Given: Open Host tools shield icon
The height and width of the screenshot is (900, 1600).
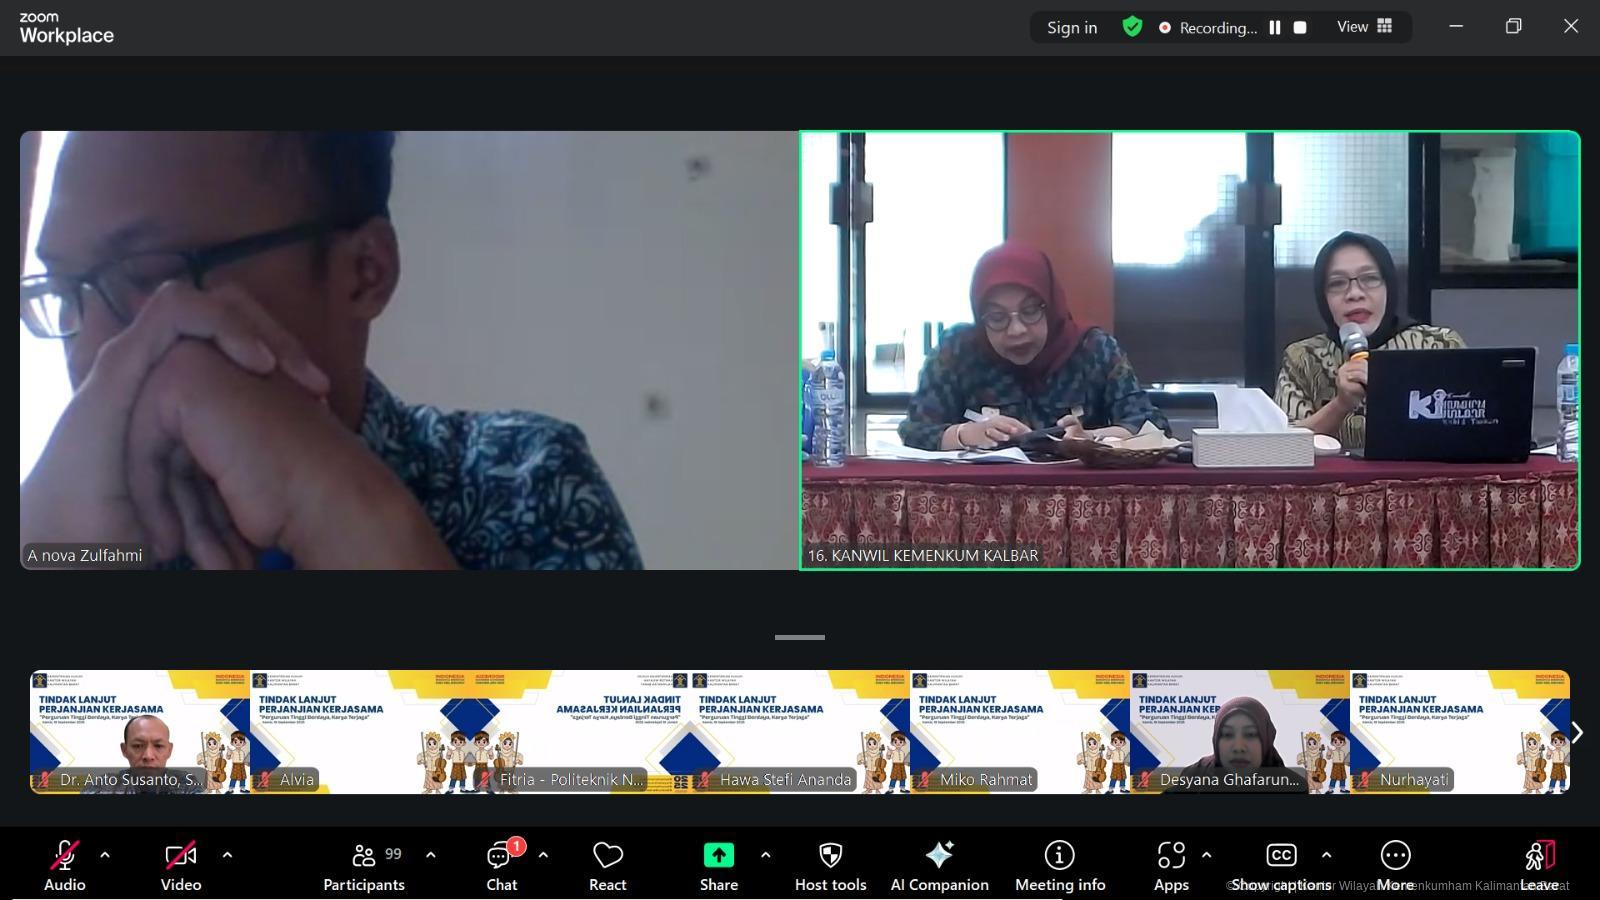Looking at the screenshot, I should tap(830, 866).
